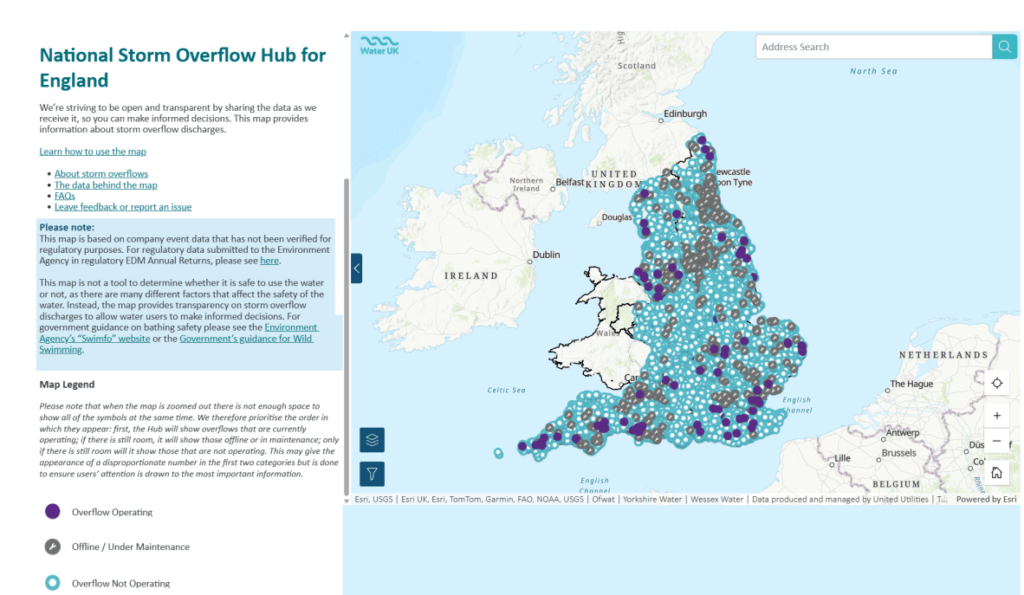1024x595 pixels.
Task: Click the address search magnifier button
Action: [1004, 46]
